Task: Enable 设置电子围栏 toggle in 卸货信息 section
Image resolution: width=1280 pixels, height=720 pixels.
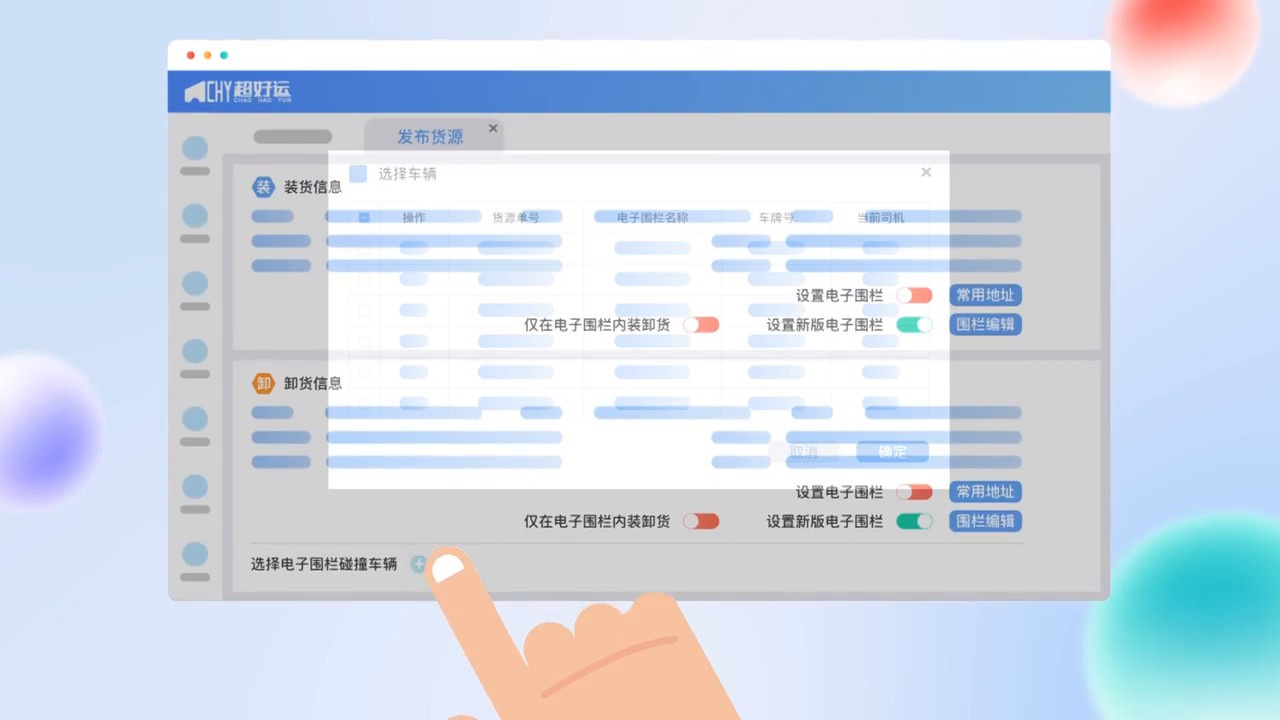Action: [x=914, y=492]
